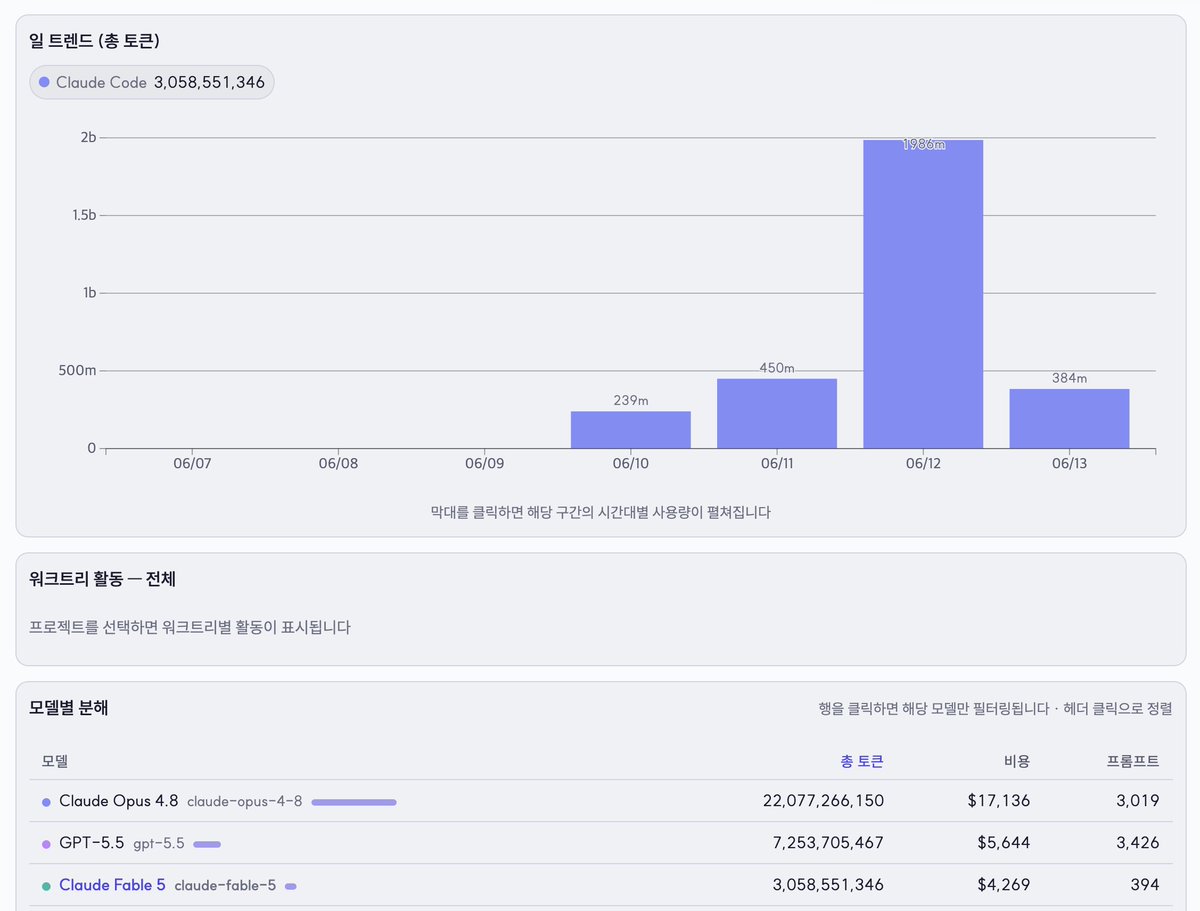Click the GPT-5.5 purple color dot
The image size is (1200, 911).
pyautogui.click(x=46, y=844)
